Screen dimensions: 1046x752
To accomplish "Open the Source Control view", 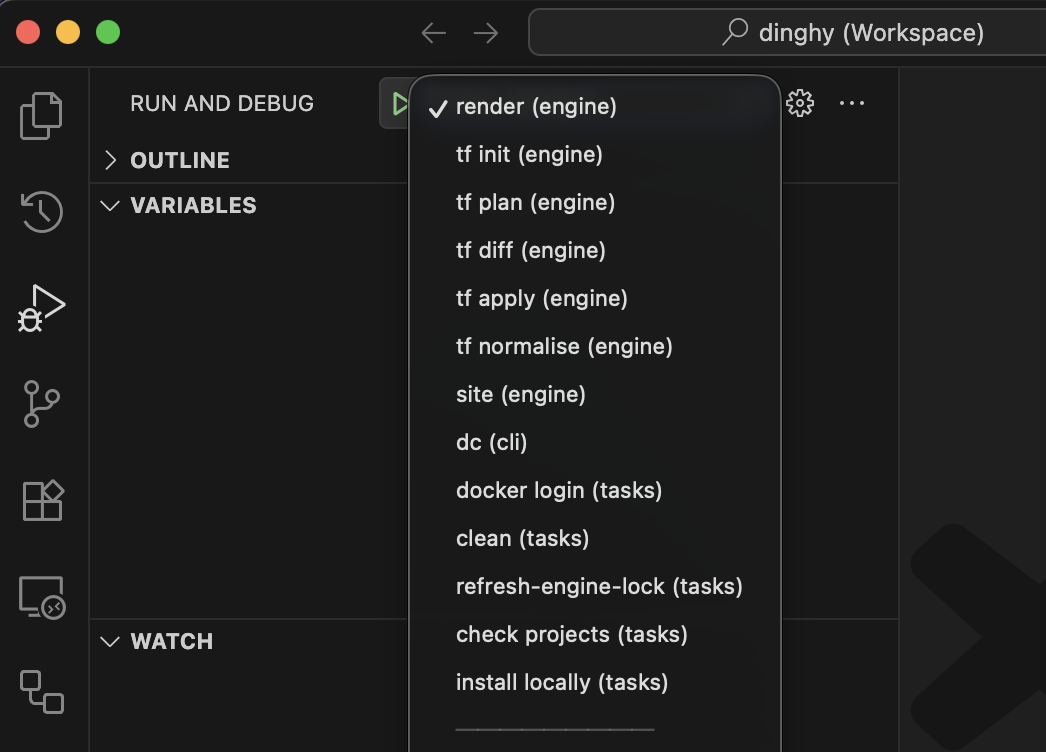I will (42, 404).
